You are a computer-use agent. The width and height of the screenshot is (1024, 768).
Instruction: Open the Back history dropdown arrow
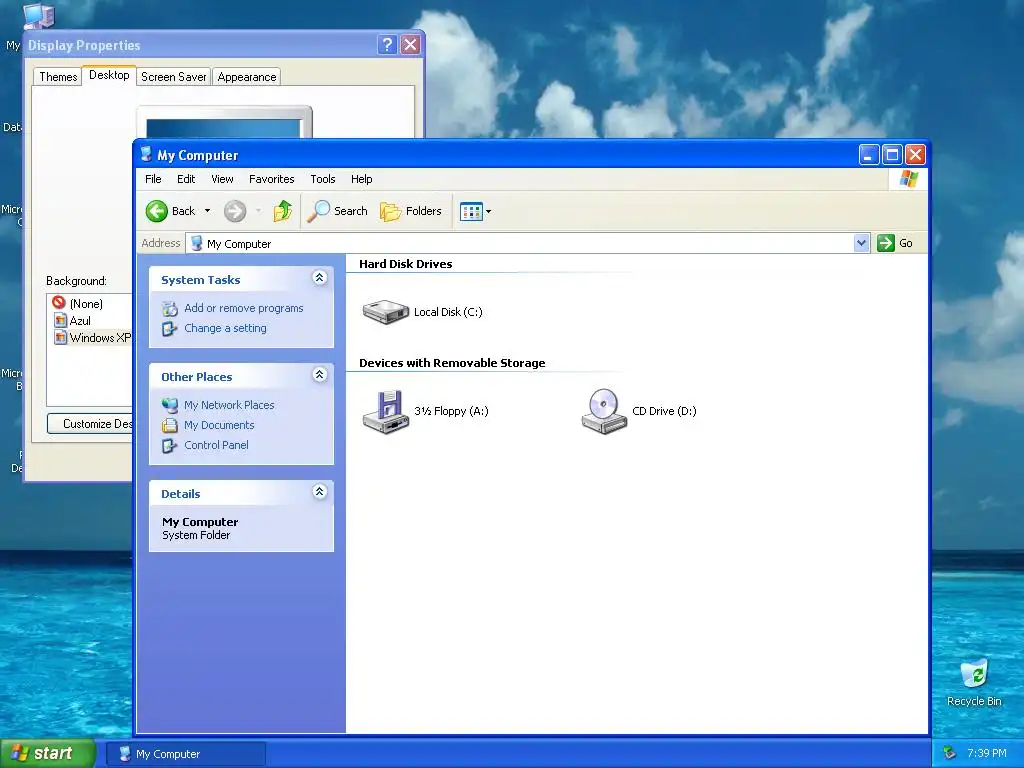point(207,211)
